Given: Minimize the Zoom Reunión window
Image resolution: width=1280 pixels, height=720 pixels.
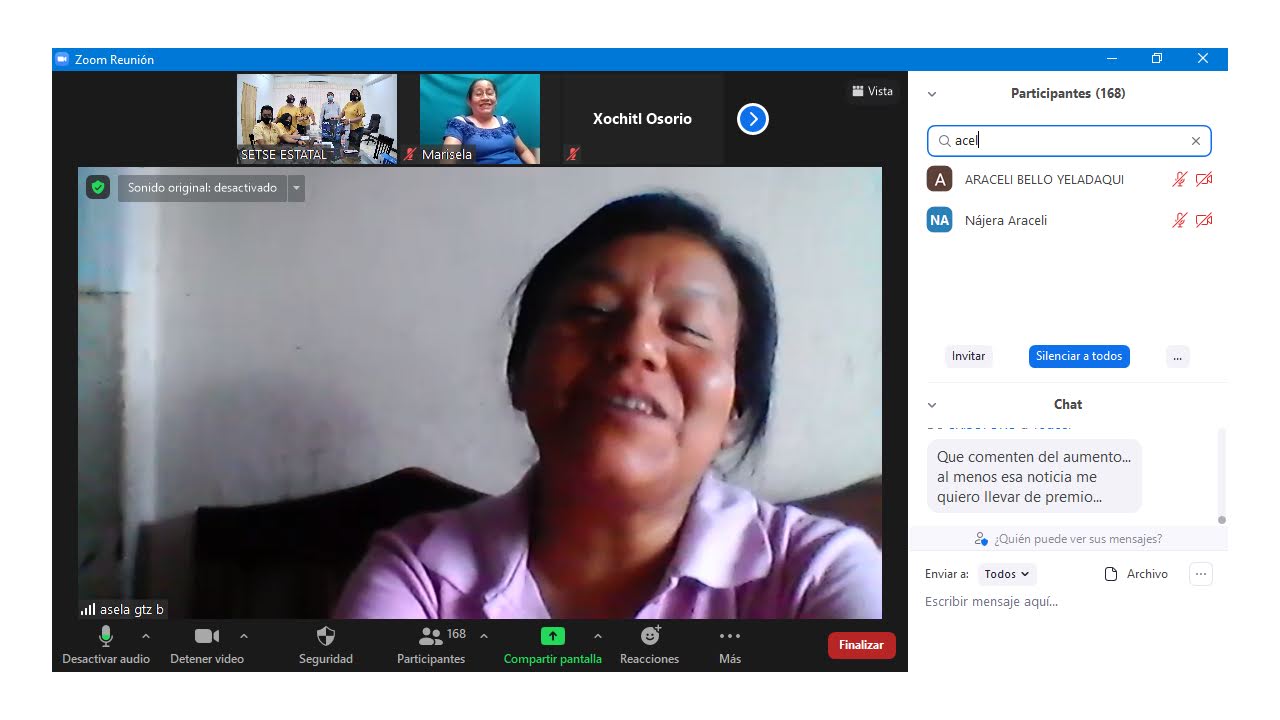Looking at the screenshot, I should (x=1111, y=59).
